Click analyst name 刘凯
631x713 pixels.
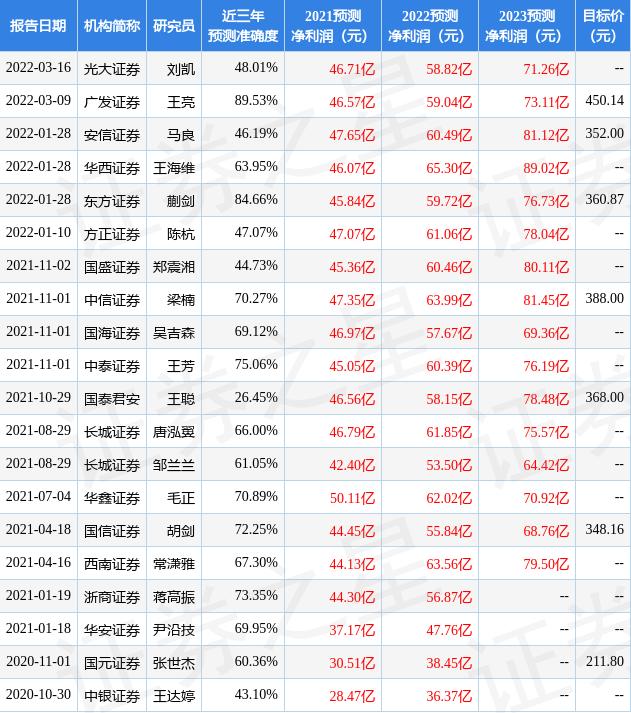point(181,69)
